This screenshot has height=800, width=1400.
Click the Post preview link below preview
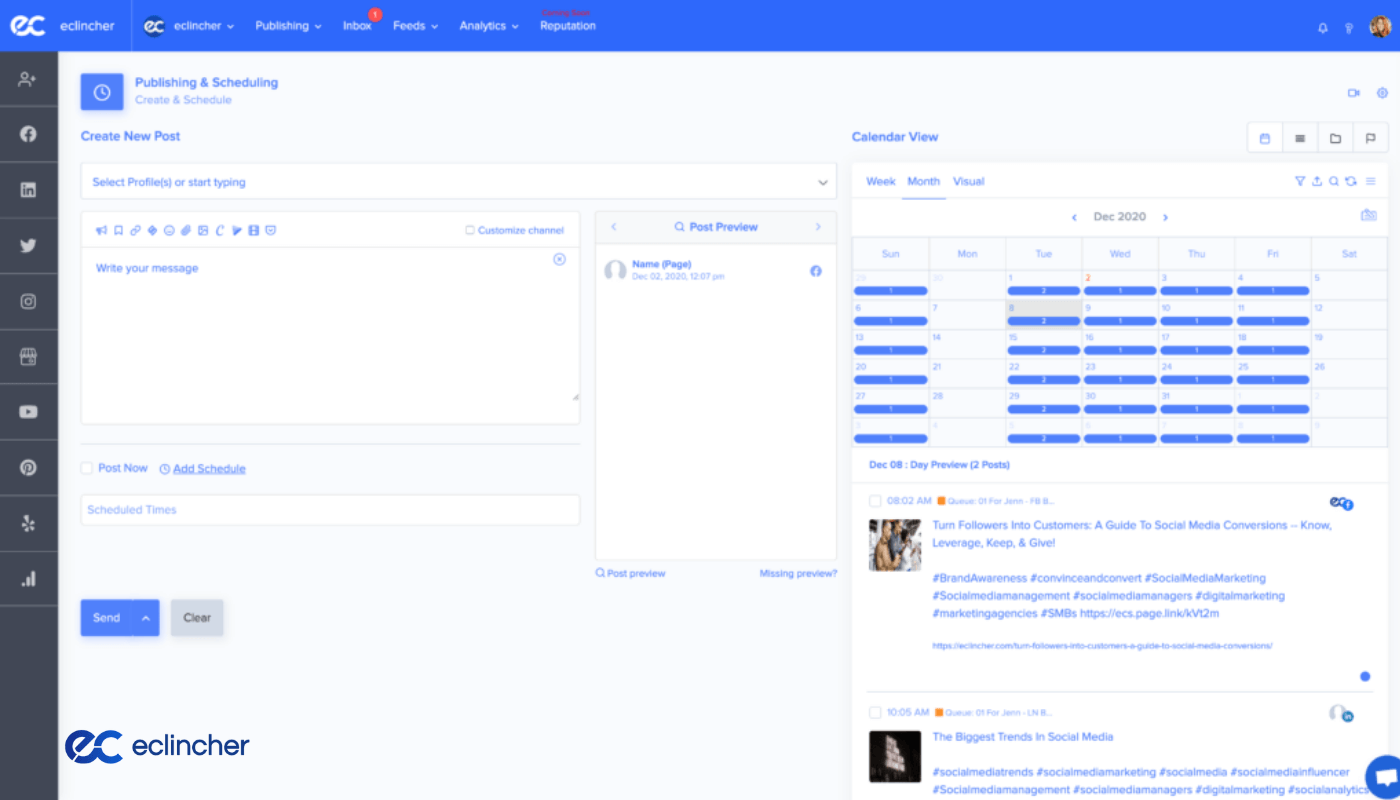[x=630, y=573]
